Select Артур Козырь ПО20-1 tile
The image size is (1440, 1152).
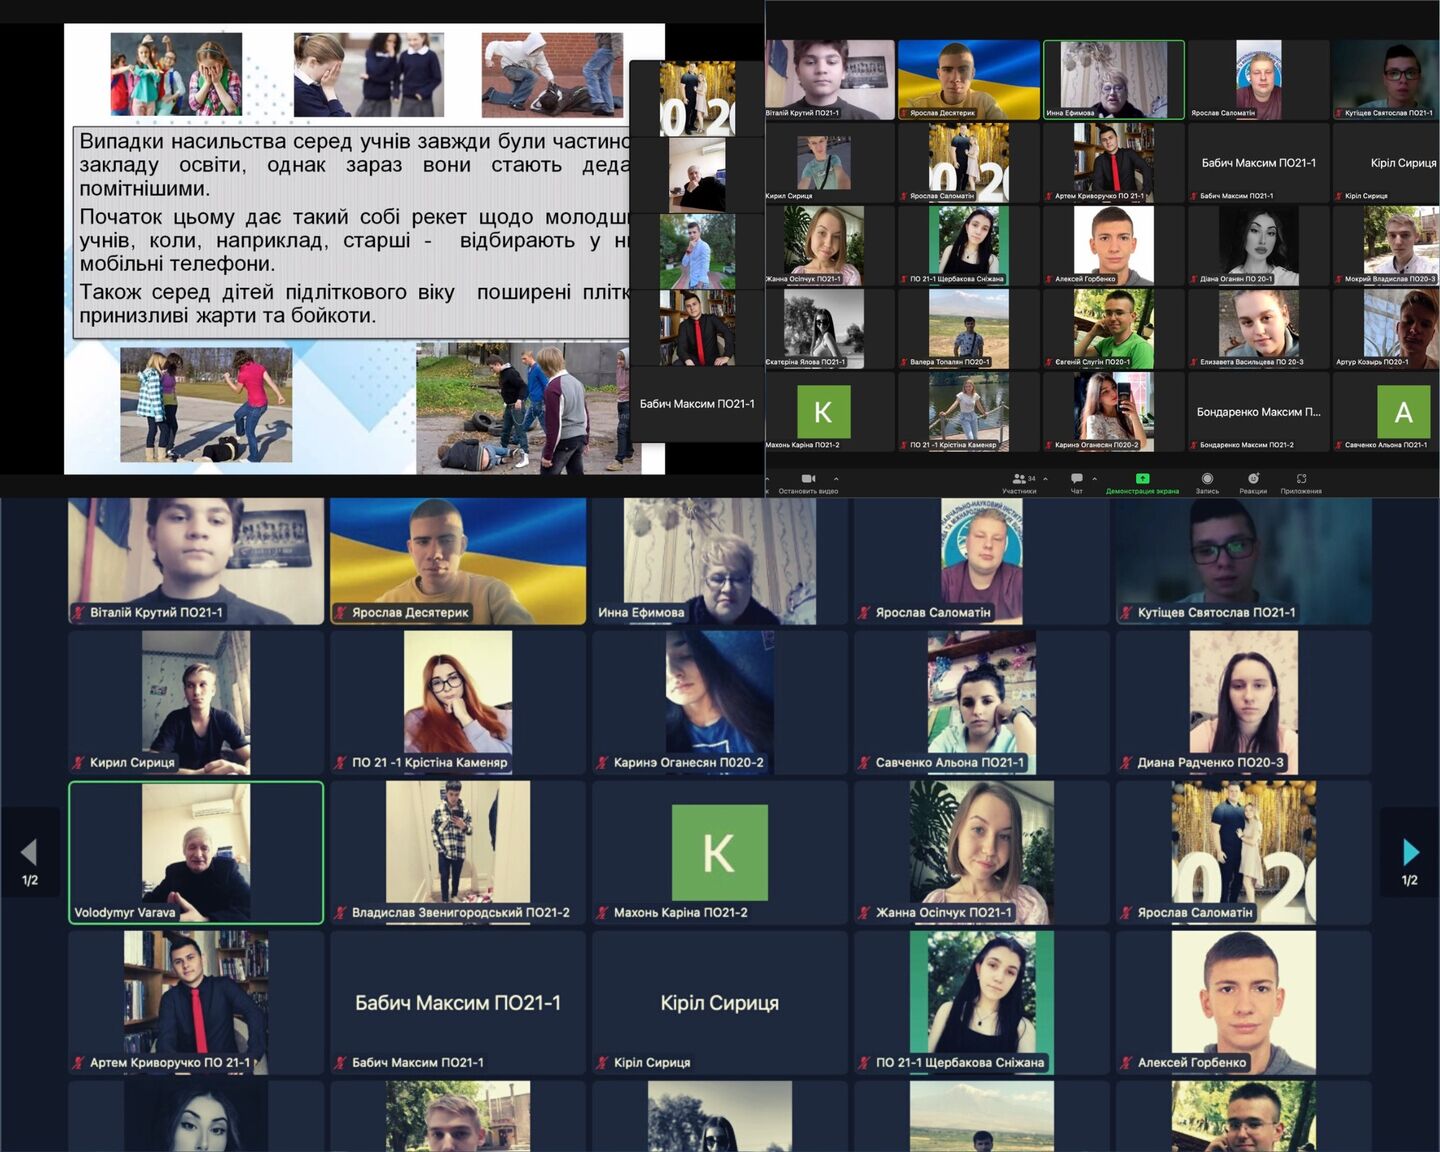(x=1386, y=329)
